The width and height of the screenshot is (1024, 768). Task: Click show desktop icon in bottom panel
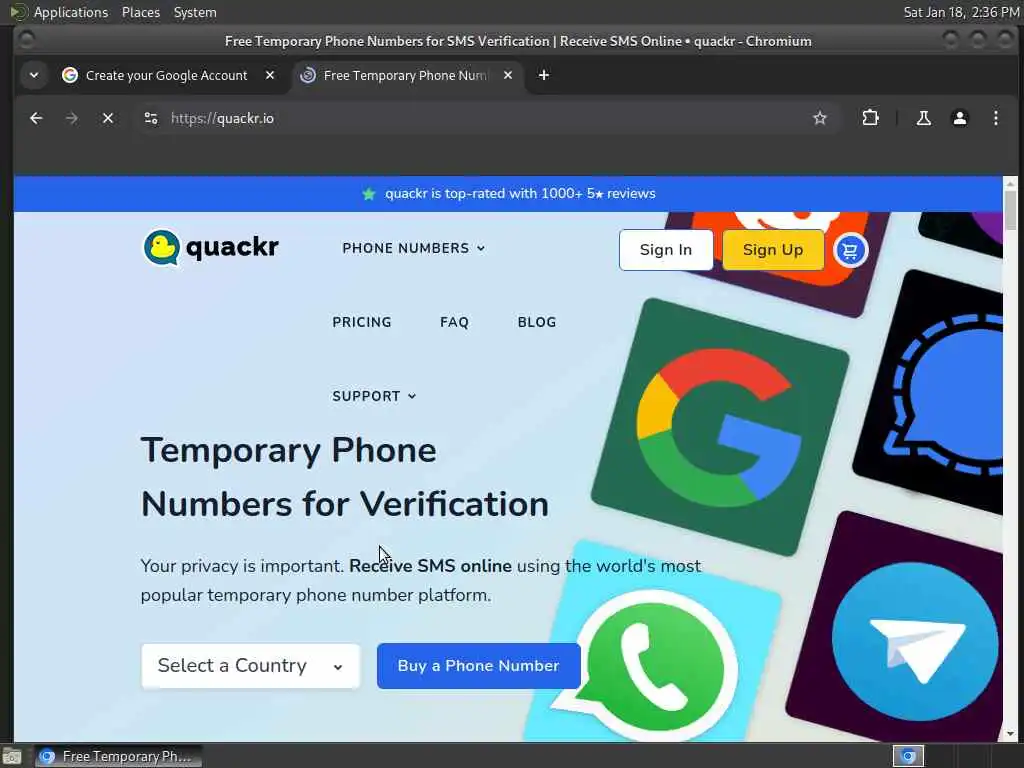click(11, 757)
